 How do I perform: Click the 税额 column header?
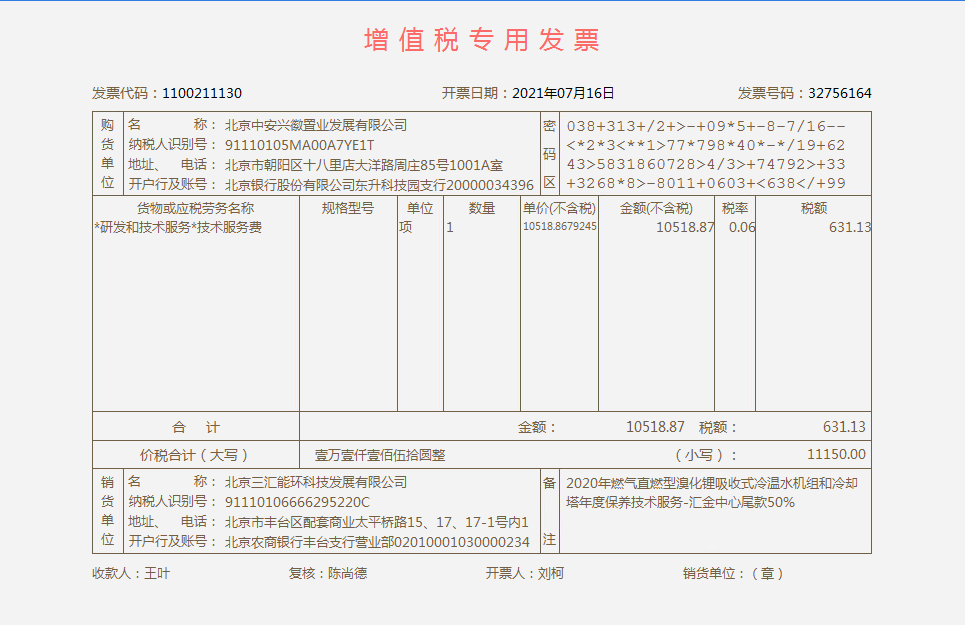[814, 209]
